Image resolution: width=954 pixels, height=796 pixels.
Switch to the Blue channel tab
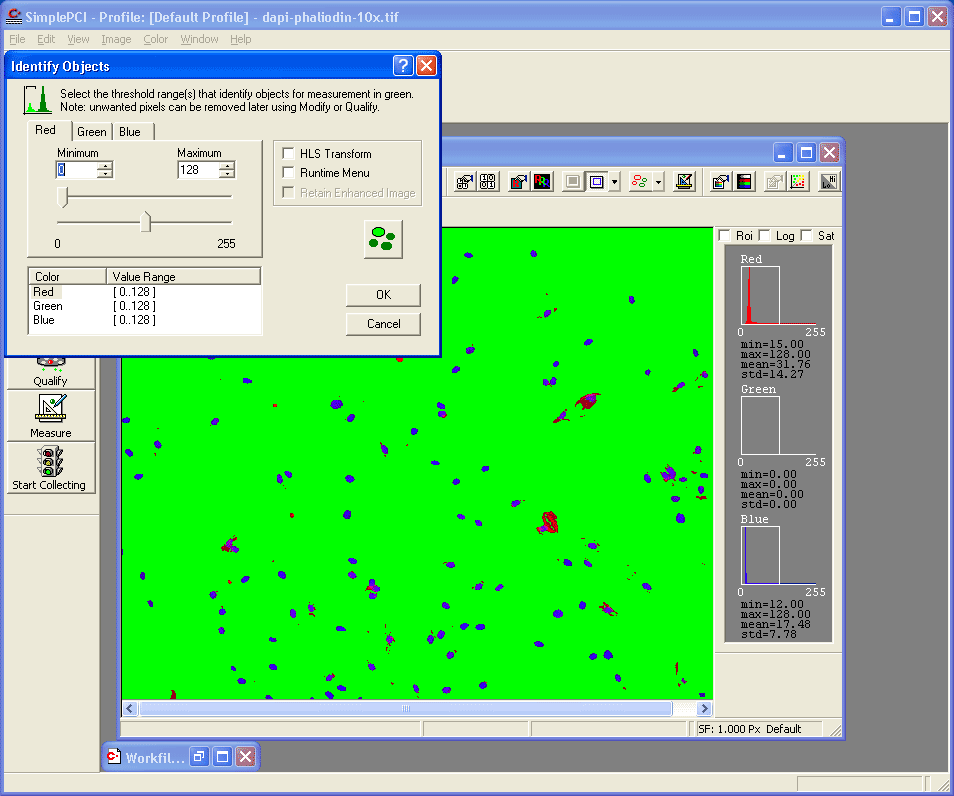click(x=130, y=132)
